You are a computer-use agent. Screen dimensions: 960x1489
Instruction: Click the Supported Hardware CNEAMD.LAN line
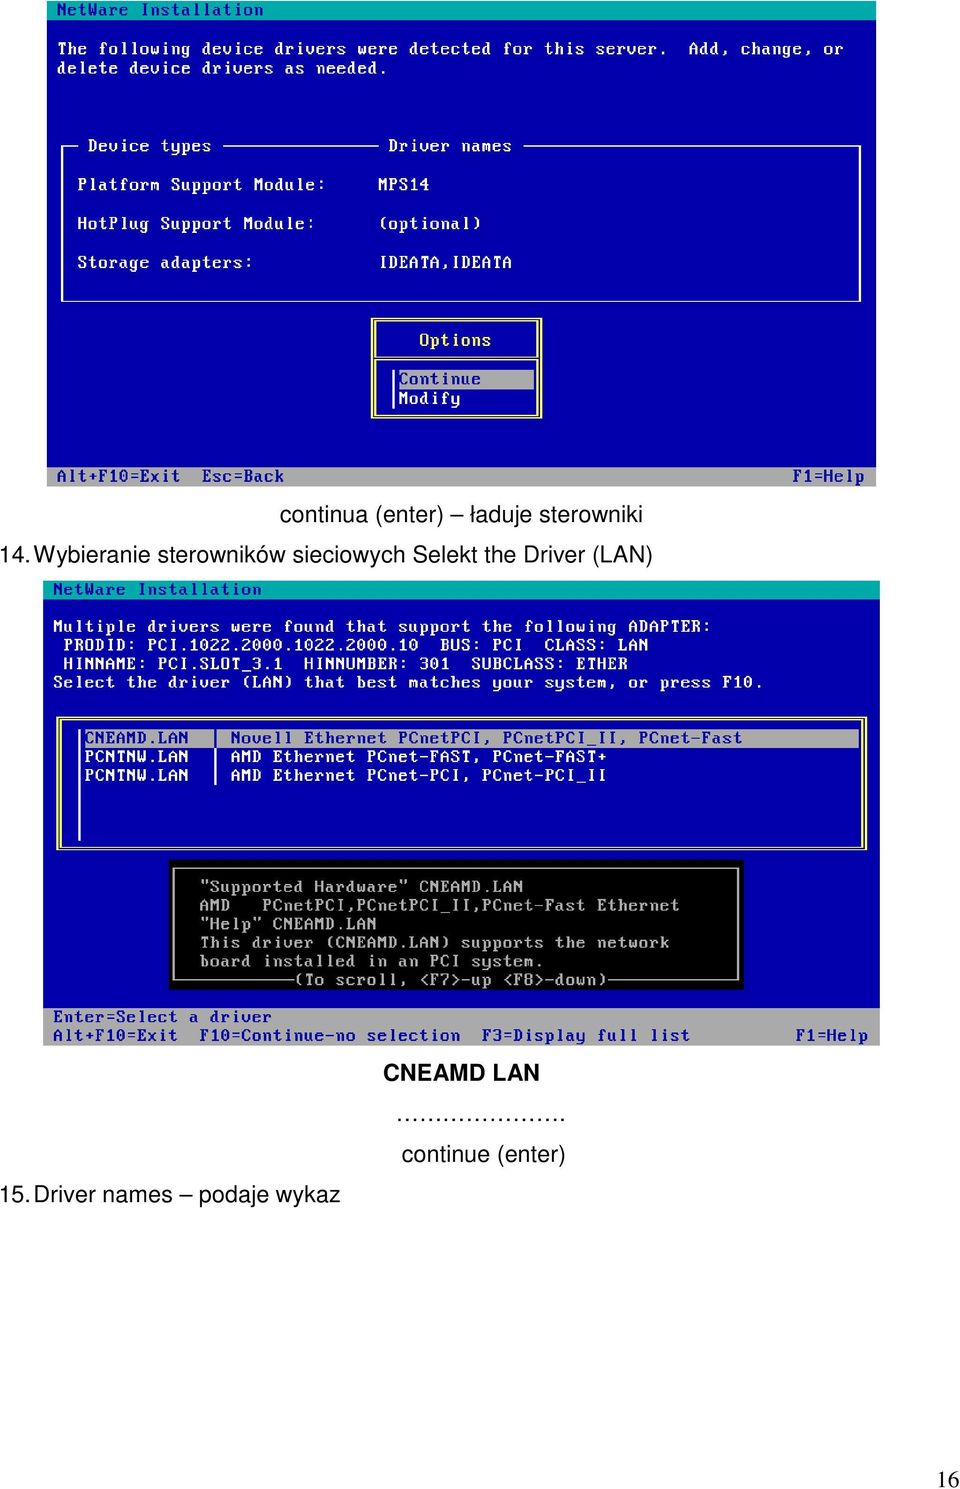point(361,886)
